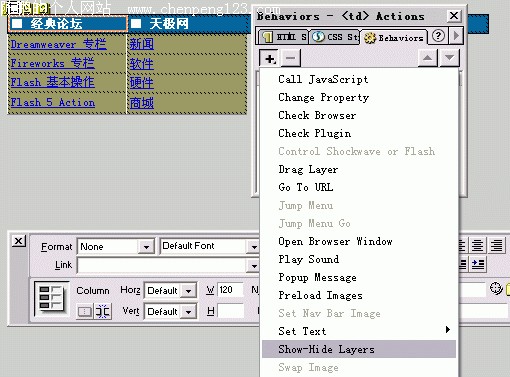Screen dimensions: 510x377
Task: Click the align right icon
Action: coord(496,246)
